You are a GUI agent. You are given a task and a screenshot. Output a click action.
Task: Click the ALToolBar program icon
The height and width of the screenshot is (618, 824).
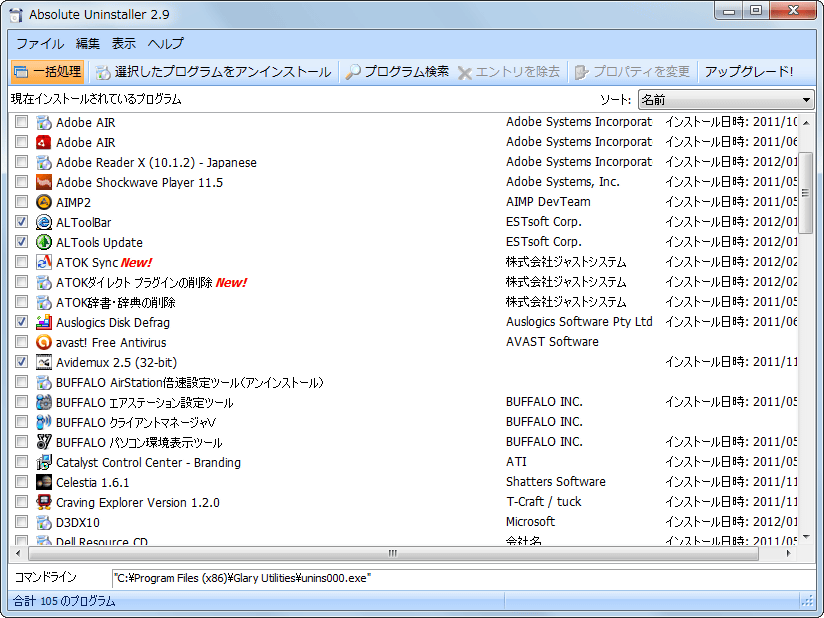44,222
